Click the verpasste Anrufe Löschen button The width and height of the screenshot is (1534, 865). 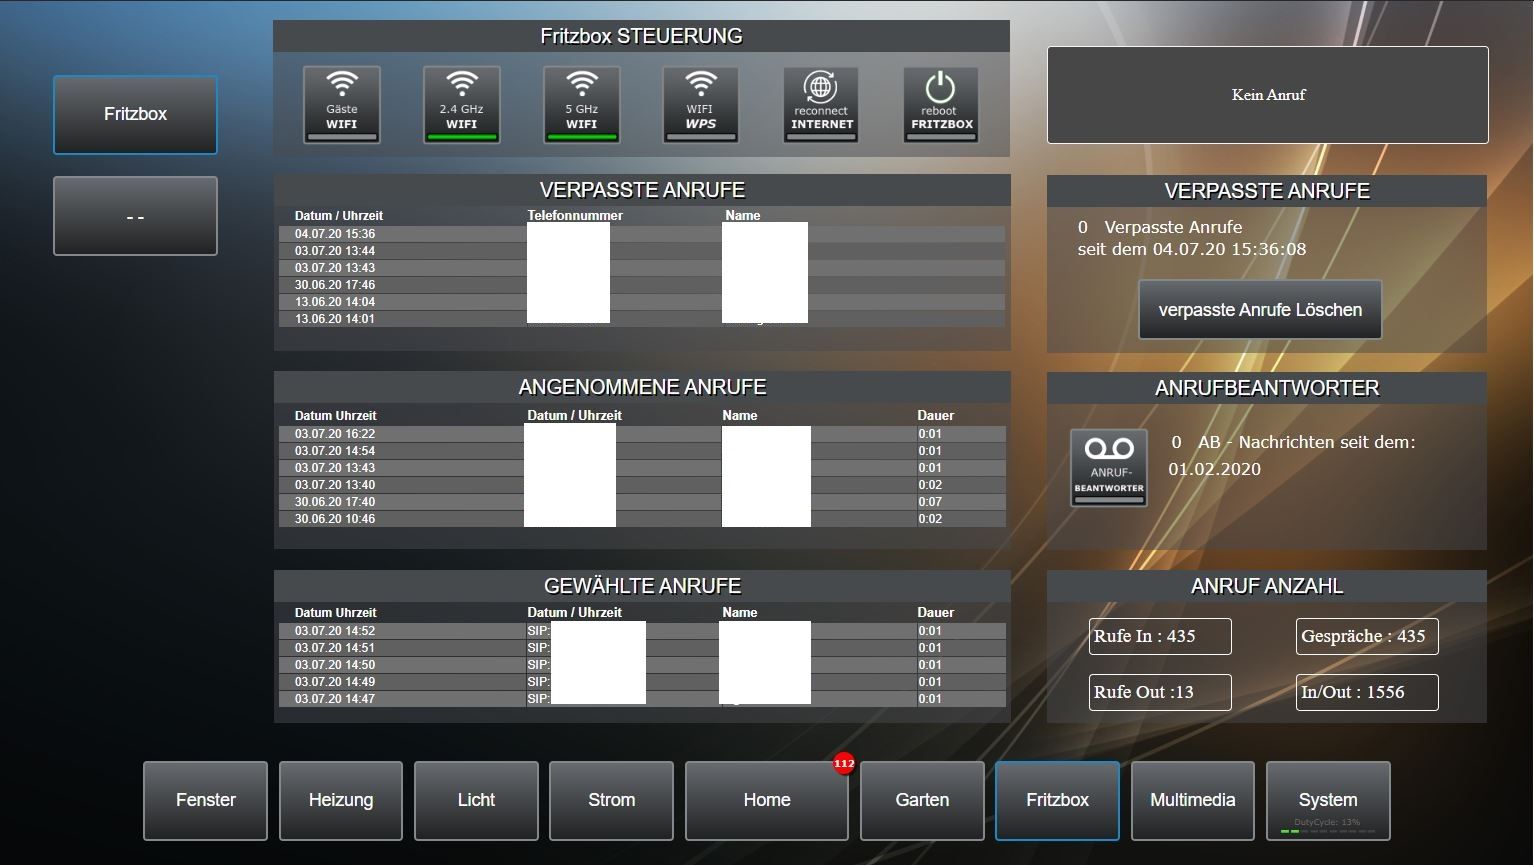click(x=1260, y=310)
